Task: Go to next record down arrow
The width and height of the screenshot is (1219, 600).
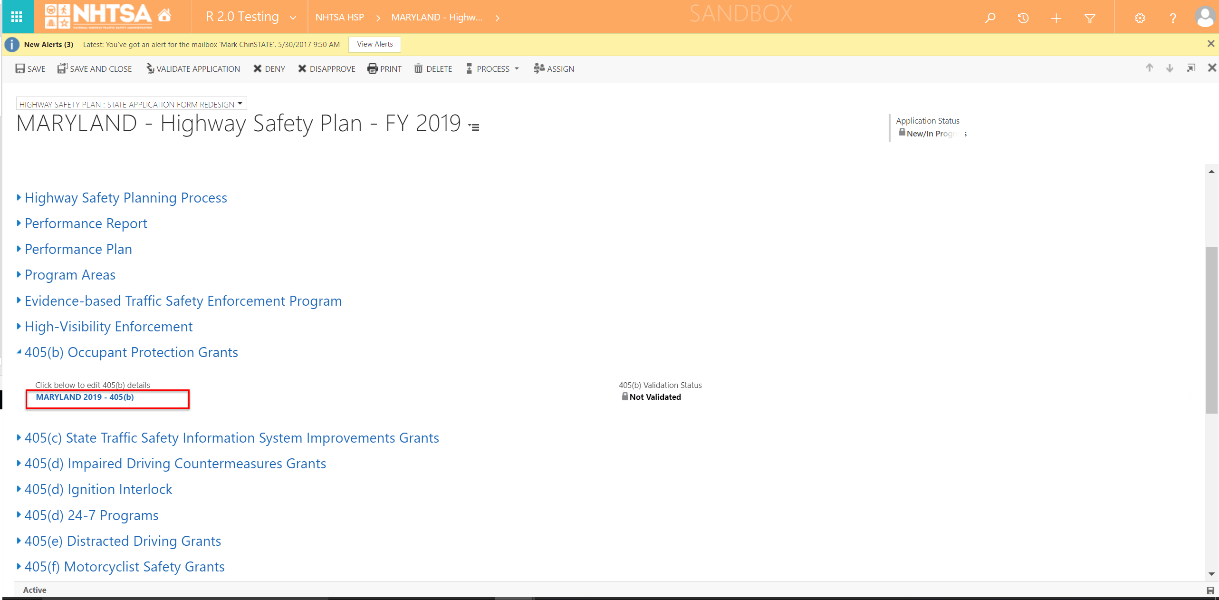Action: tap(1169, 68)
